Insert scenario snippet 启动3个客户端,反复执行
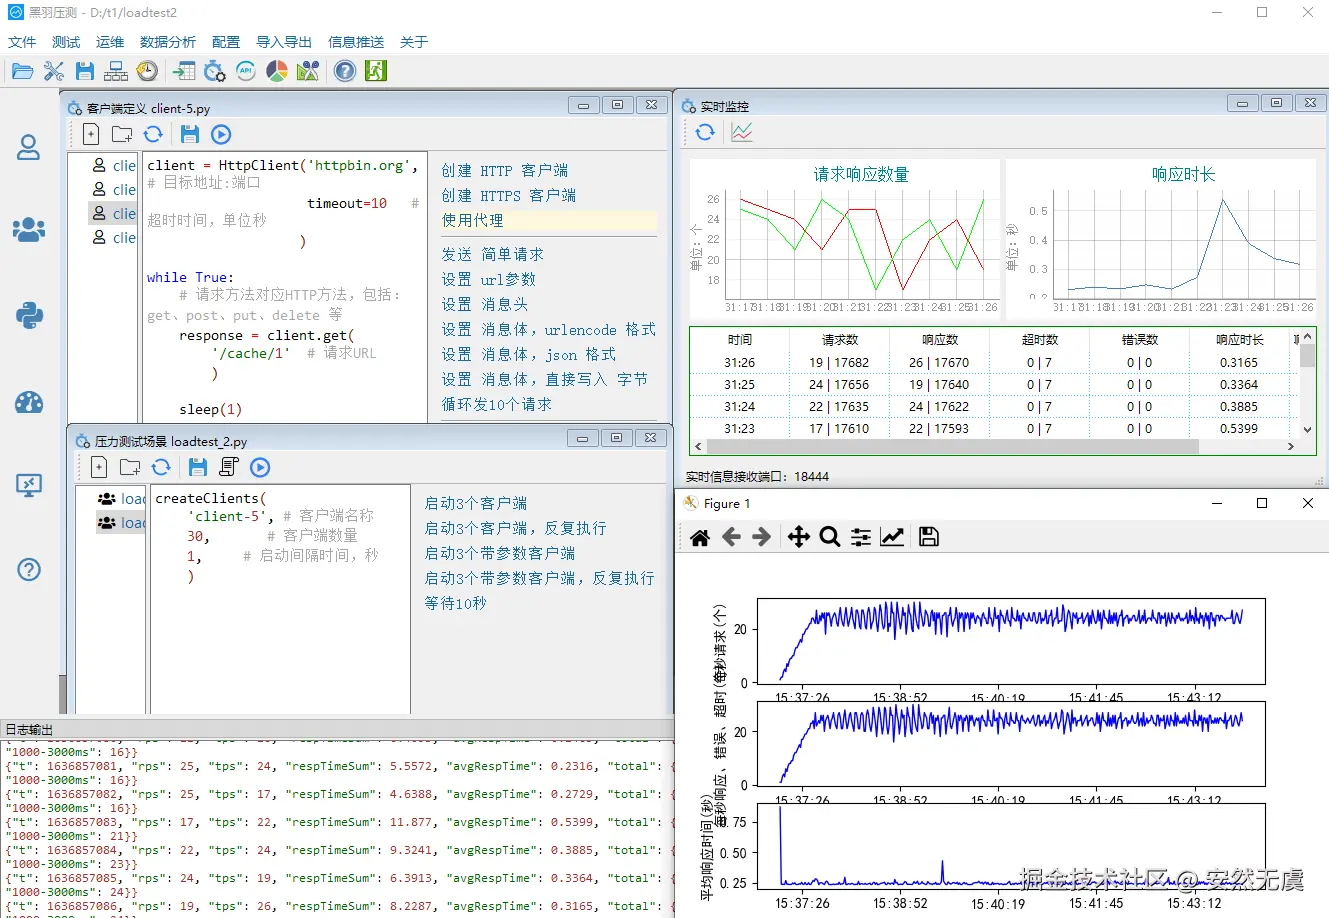Screen dimensions: 1329x918 515,528
